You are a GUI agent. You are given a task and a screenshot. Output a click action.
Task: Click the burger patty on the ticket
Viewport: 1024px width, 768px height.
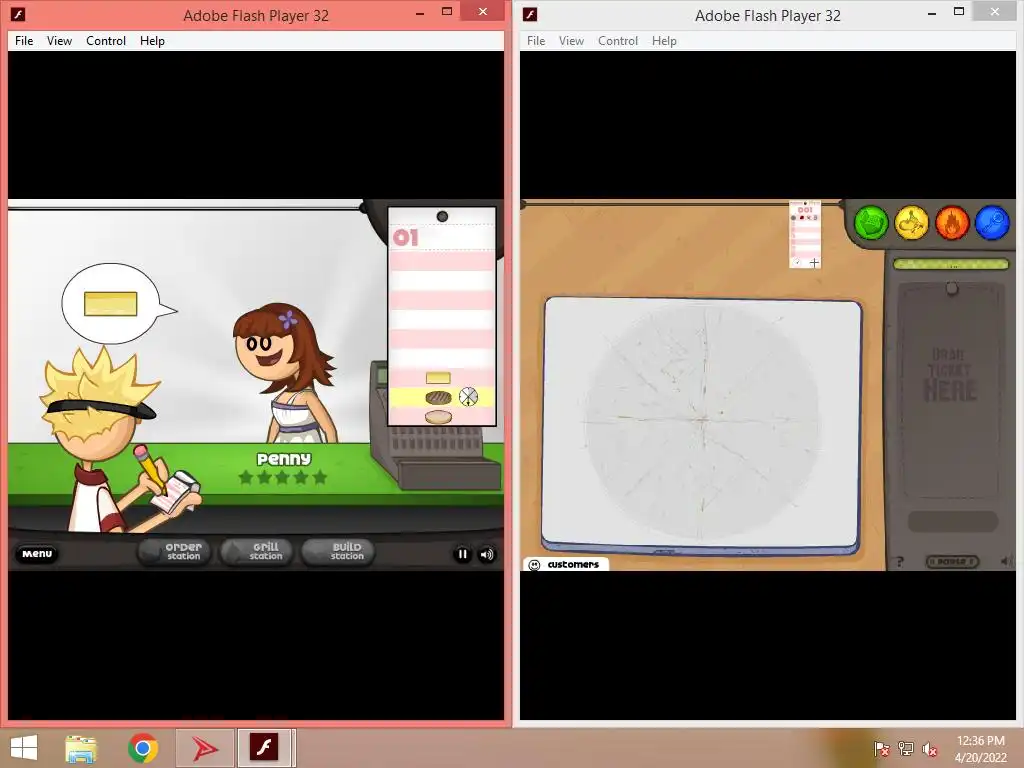[438, 397]
